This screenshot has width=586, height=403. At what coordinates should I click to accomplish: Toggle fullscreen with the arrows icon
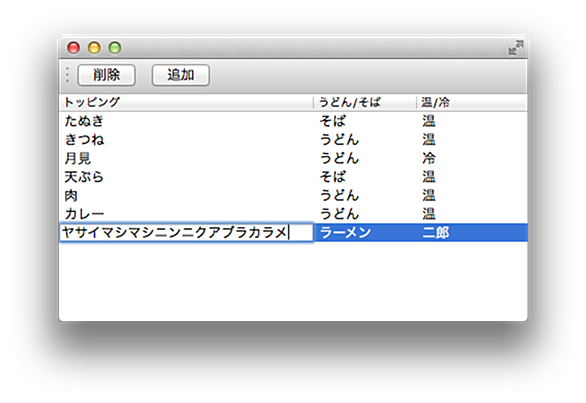516,48
